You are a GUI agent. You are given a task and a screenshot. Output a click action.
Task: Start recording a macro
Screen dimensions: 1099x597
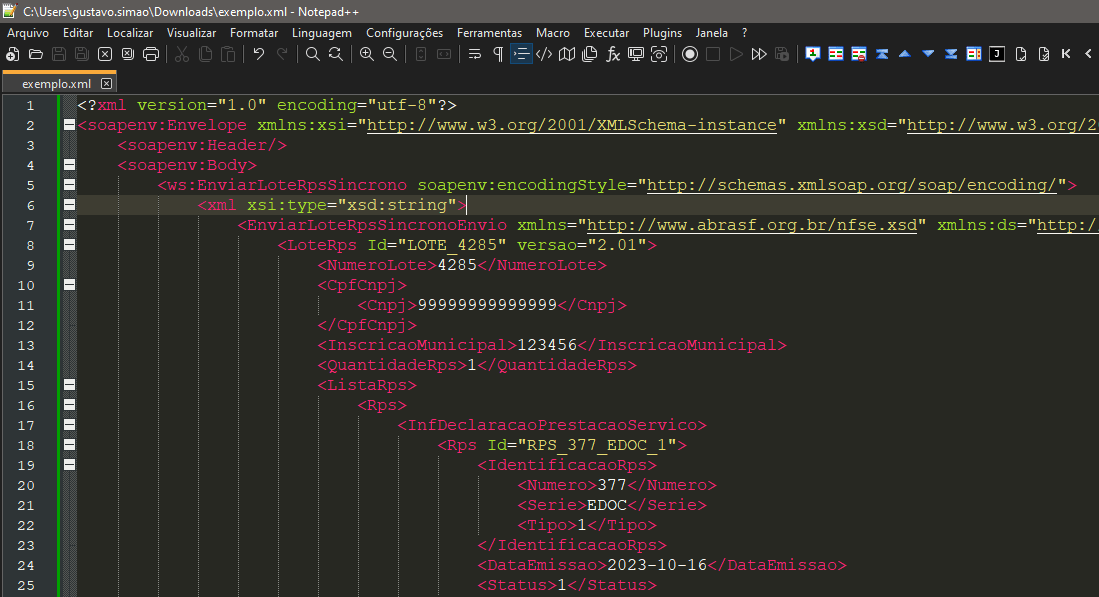[690, 55]
